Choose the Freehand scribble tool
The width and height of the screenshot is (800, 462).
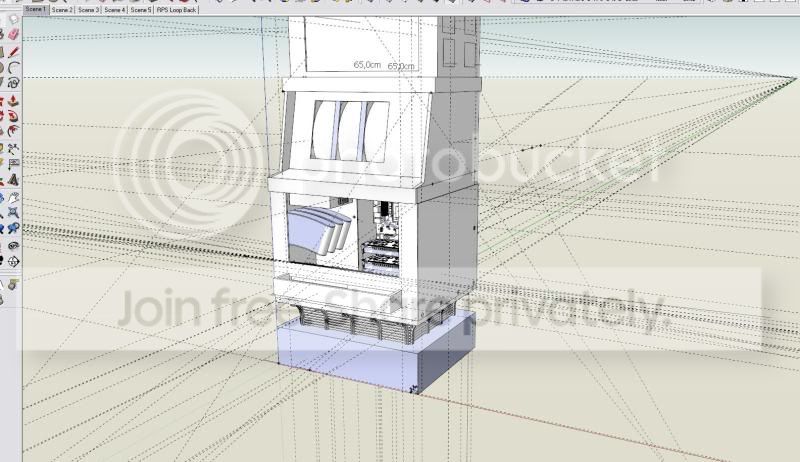(14, 82)
